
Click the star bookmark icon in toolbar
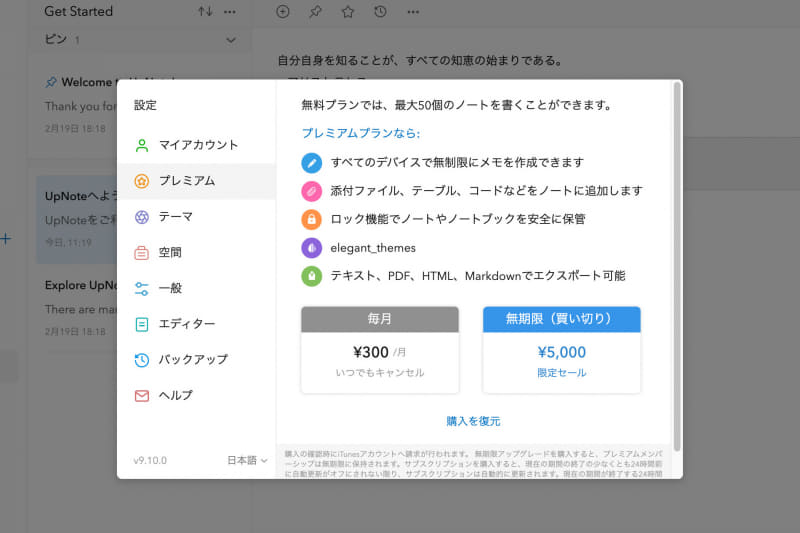click(x=348, y=12)
